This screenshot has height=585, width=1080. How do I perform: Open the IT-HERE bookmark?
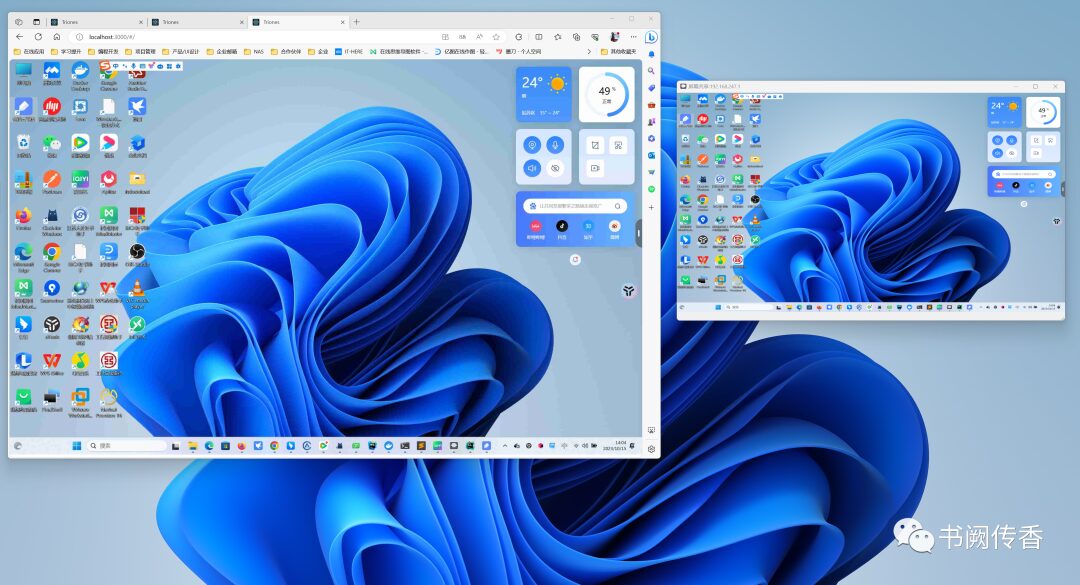click(349, 52)
